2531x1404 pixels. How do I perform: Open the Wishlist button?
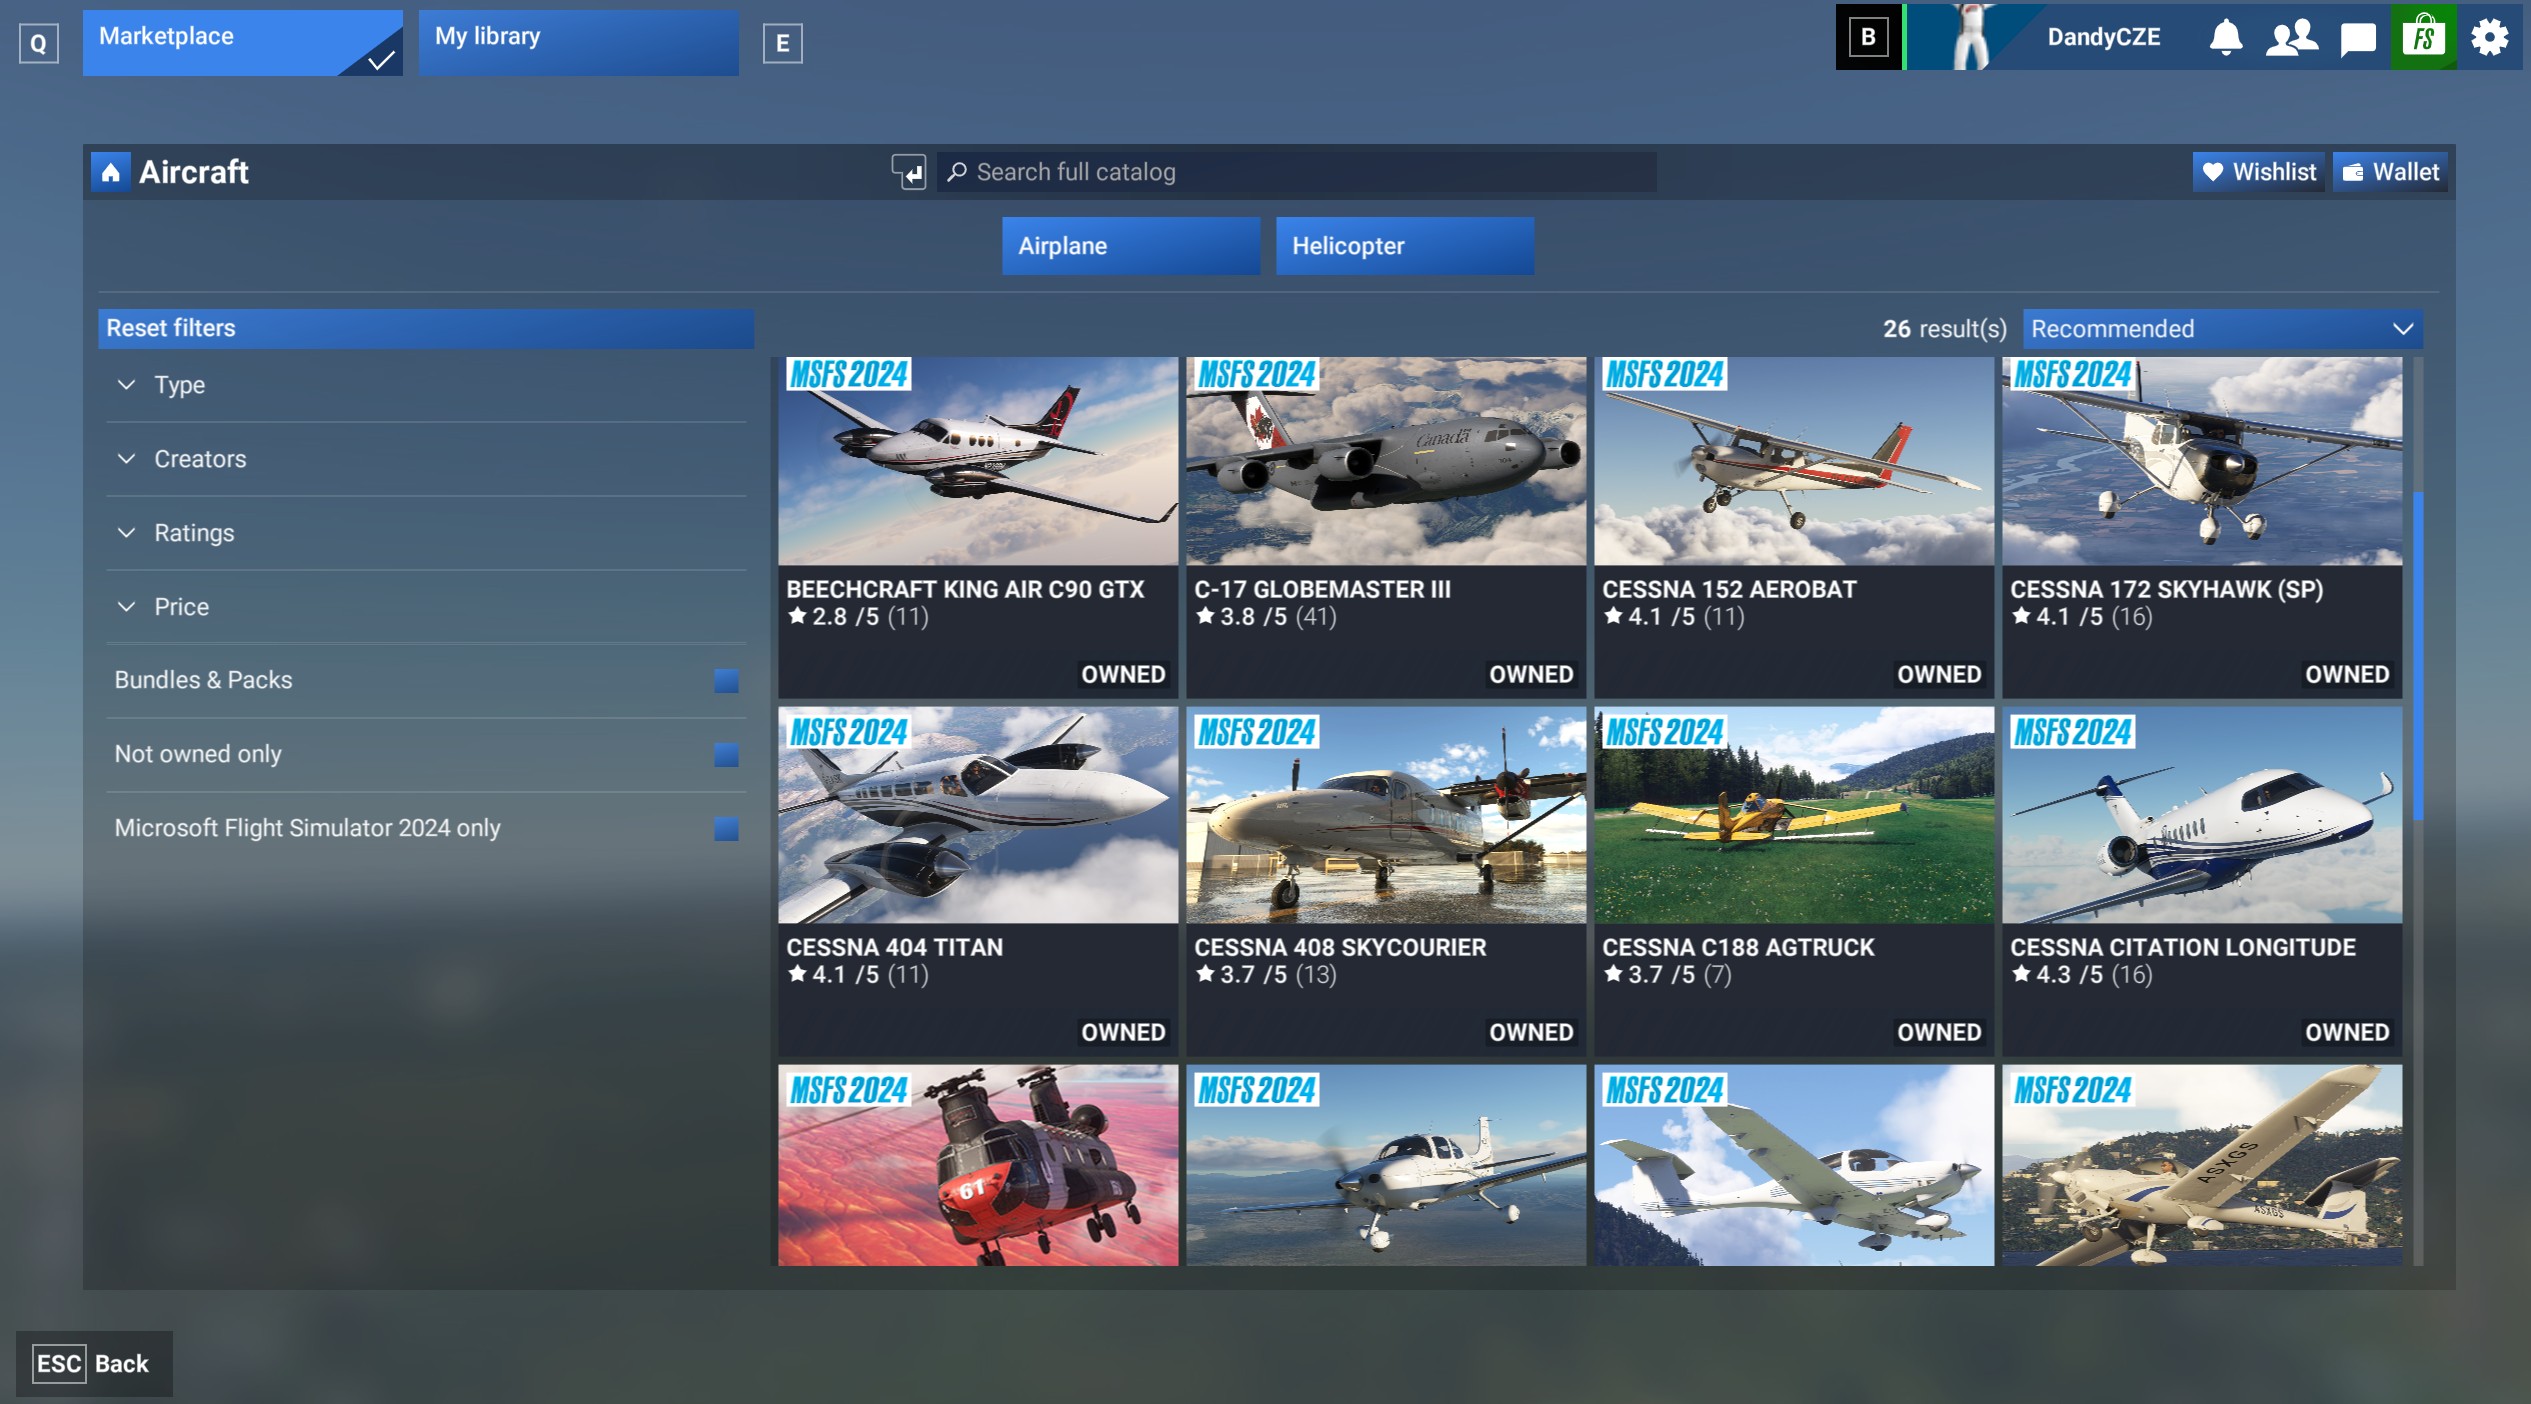[x=2258, y=172]
